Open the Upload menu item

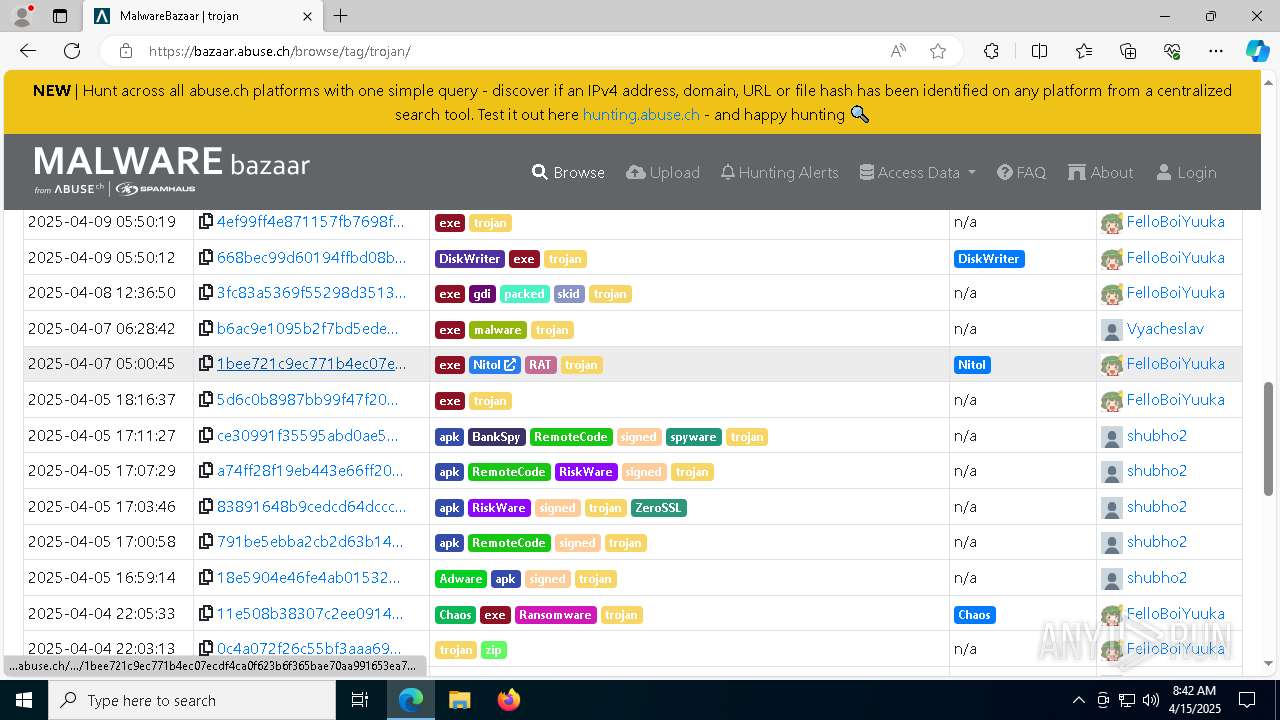(x=663, y=172)
